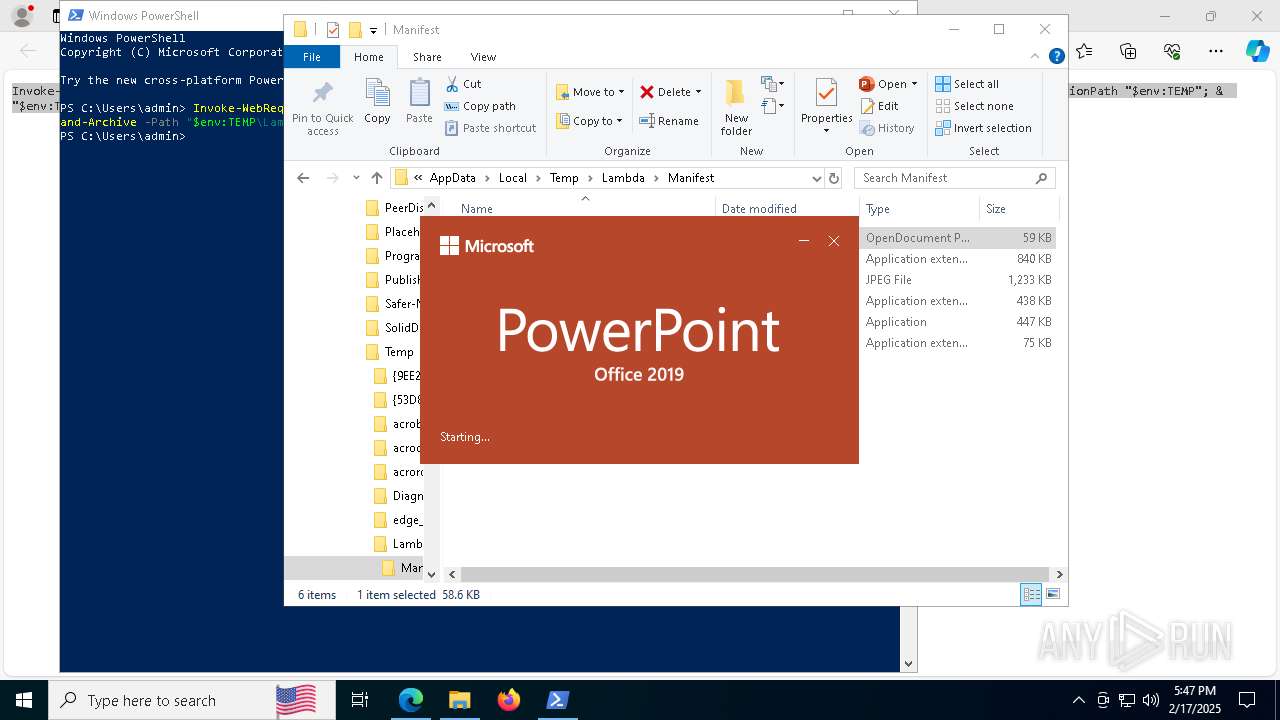Image resolution: width=1280 pixels, height=720 pixels.
Task: Click the Paste shortcut button
Action: (x=490, y=128)
